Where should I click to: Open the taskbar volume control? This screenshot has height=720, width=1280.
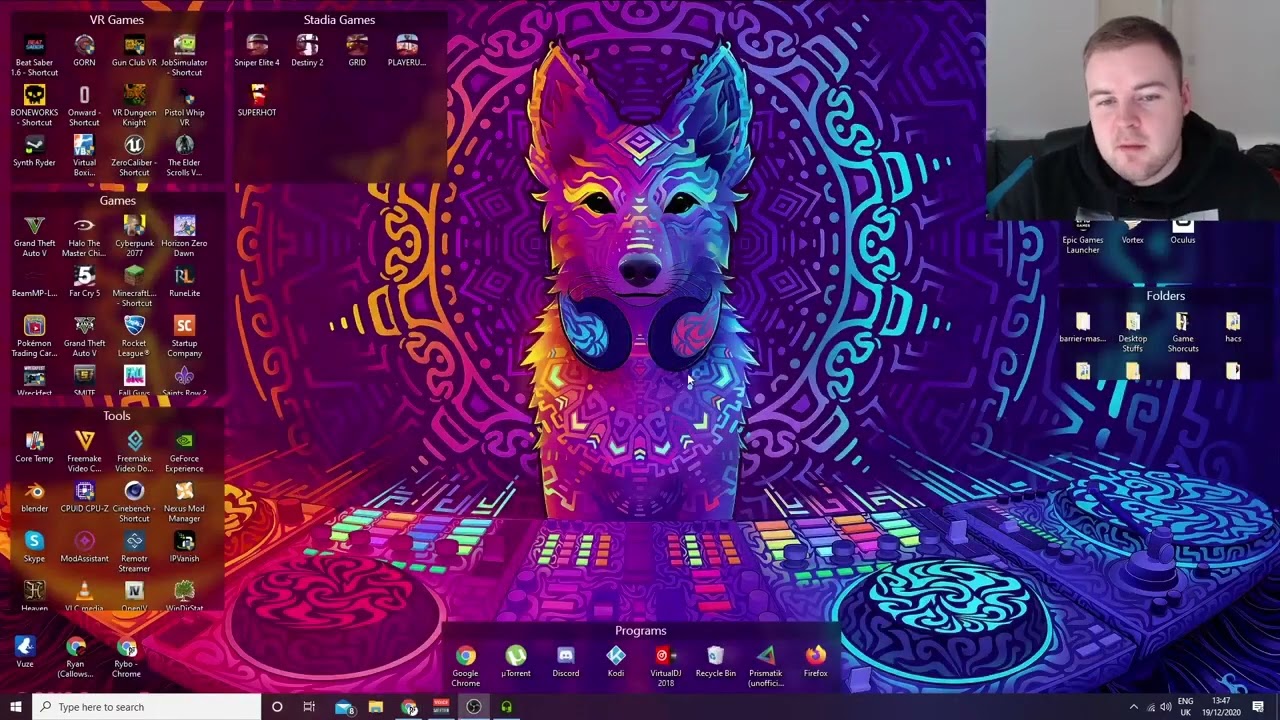click(x=1166, y=707)
